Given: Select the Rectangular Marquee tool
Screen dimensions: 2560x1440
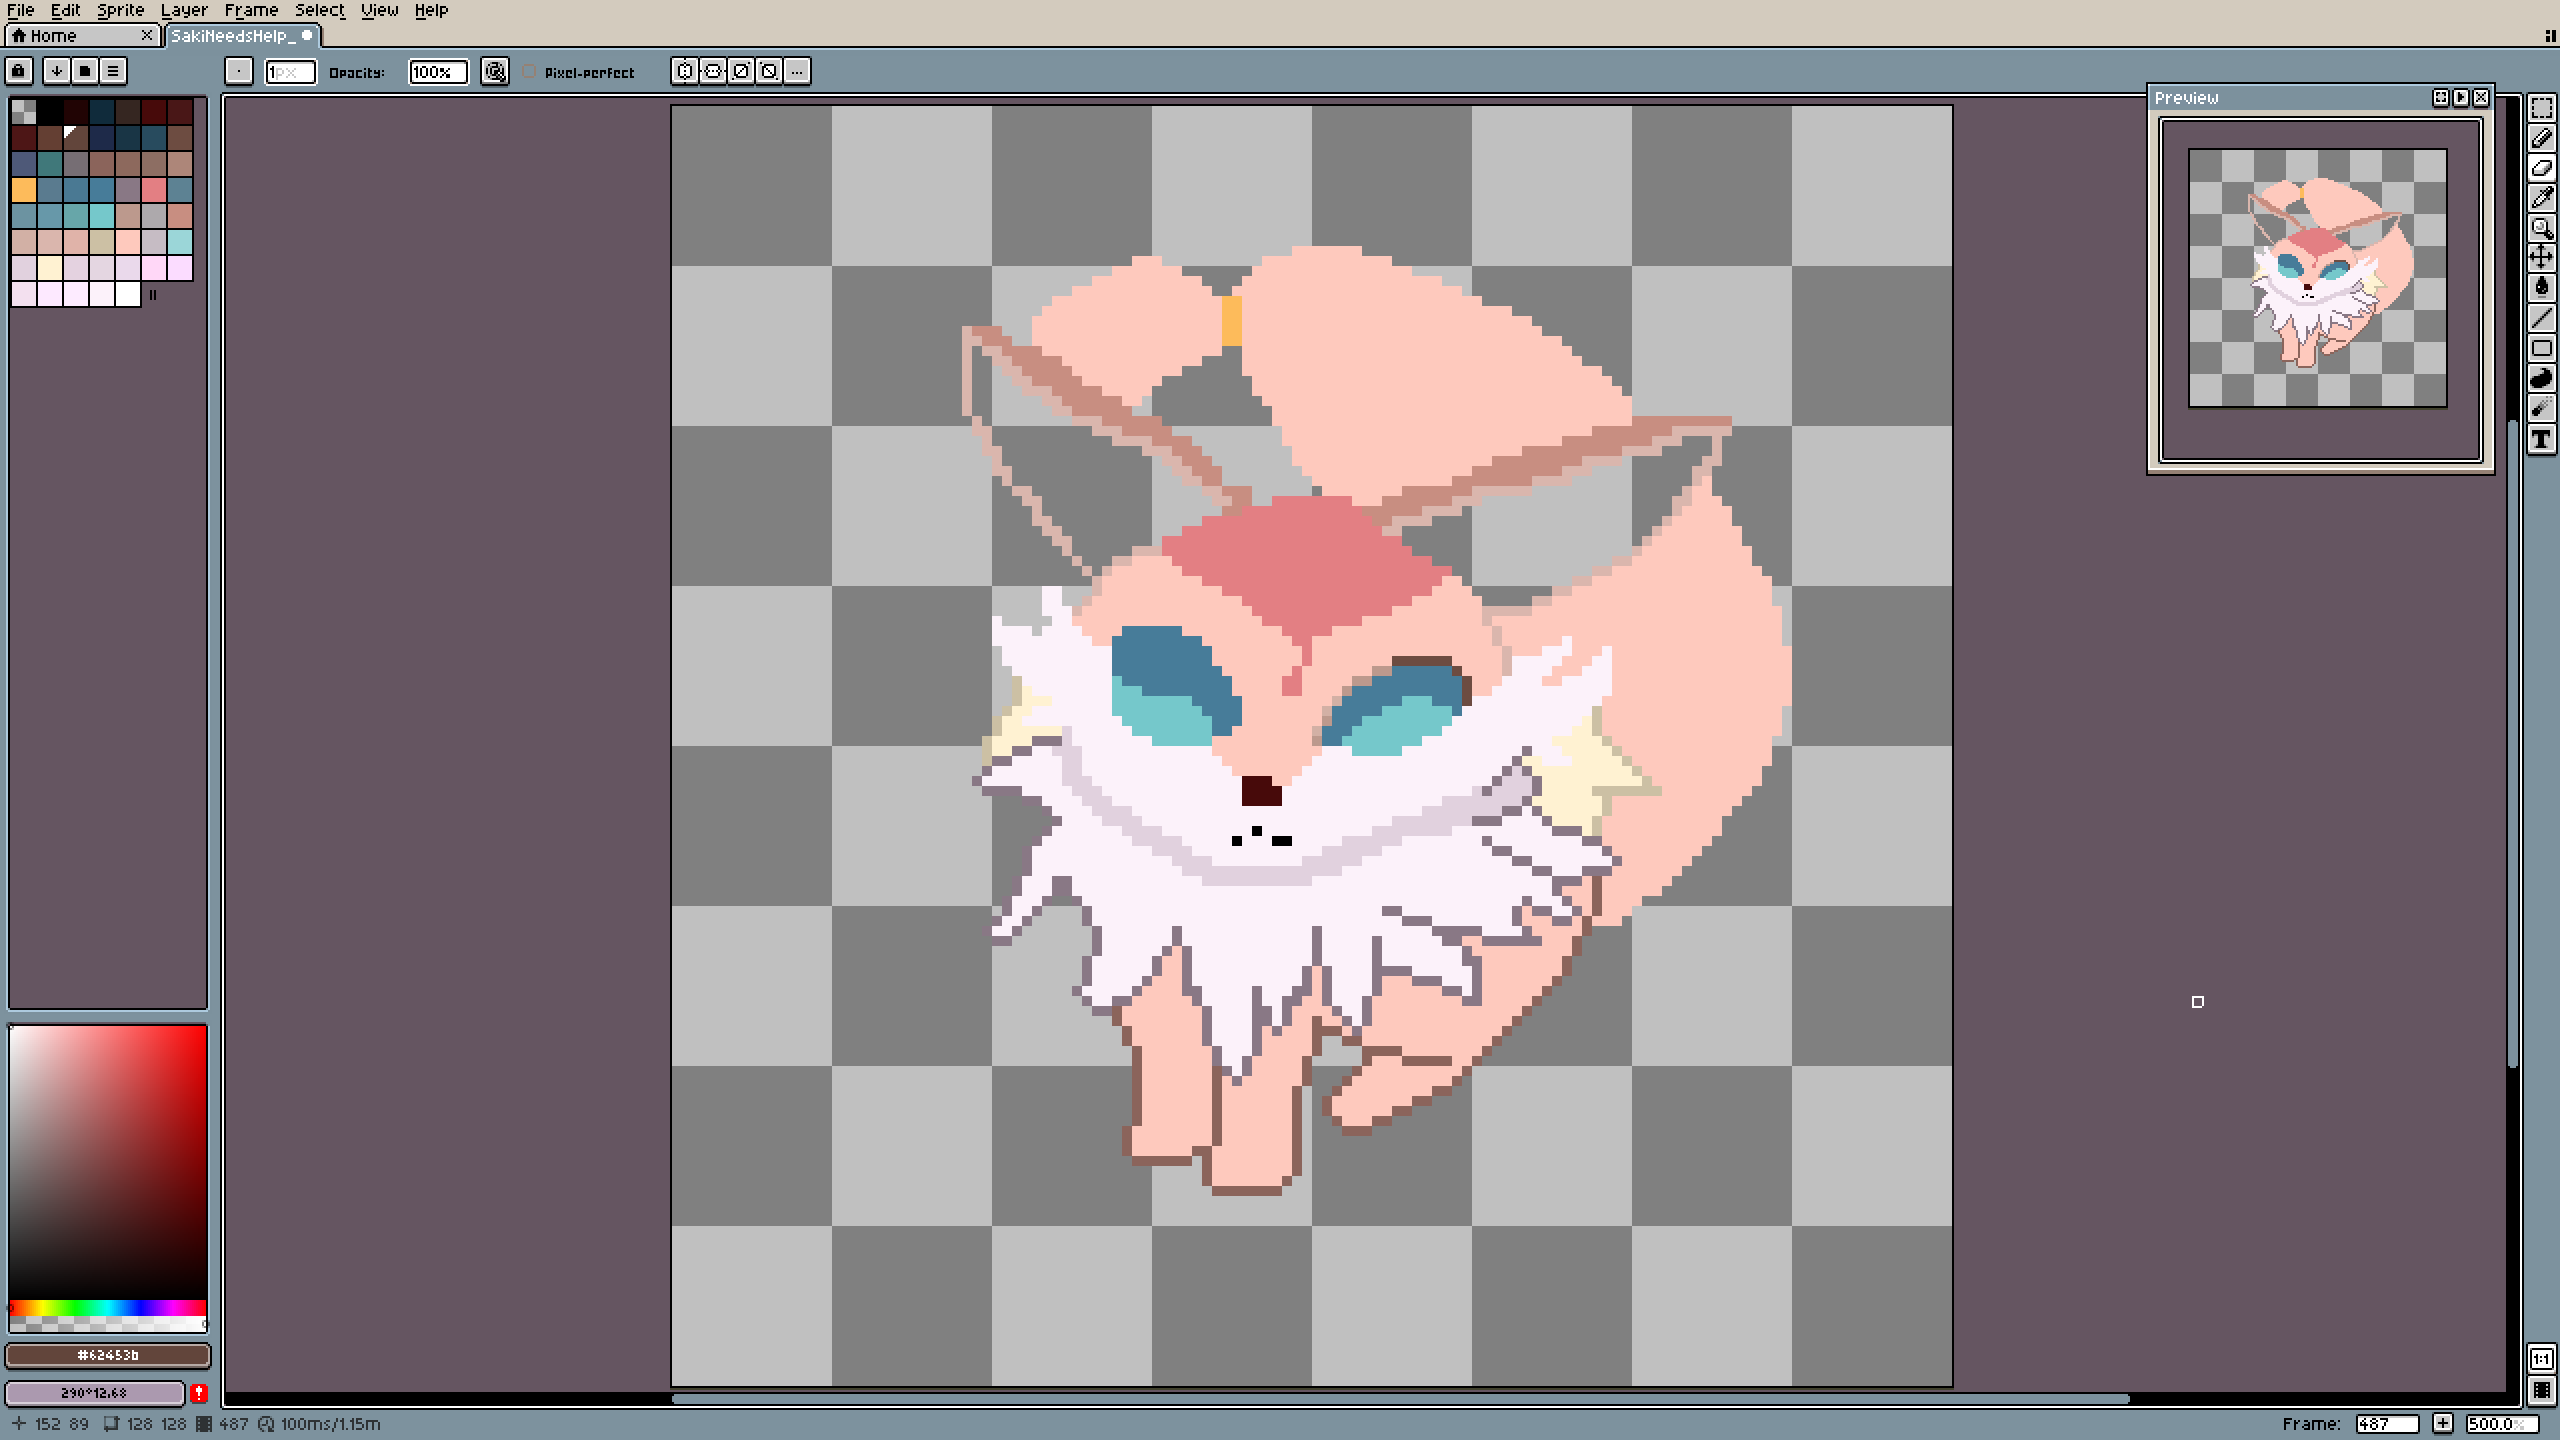Looking at the screenshot, I should pyautogui.click(x=2541, y=108).
